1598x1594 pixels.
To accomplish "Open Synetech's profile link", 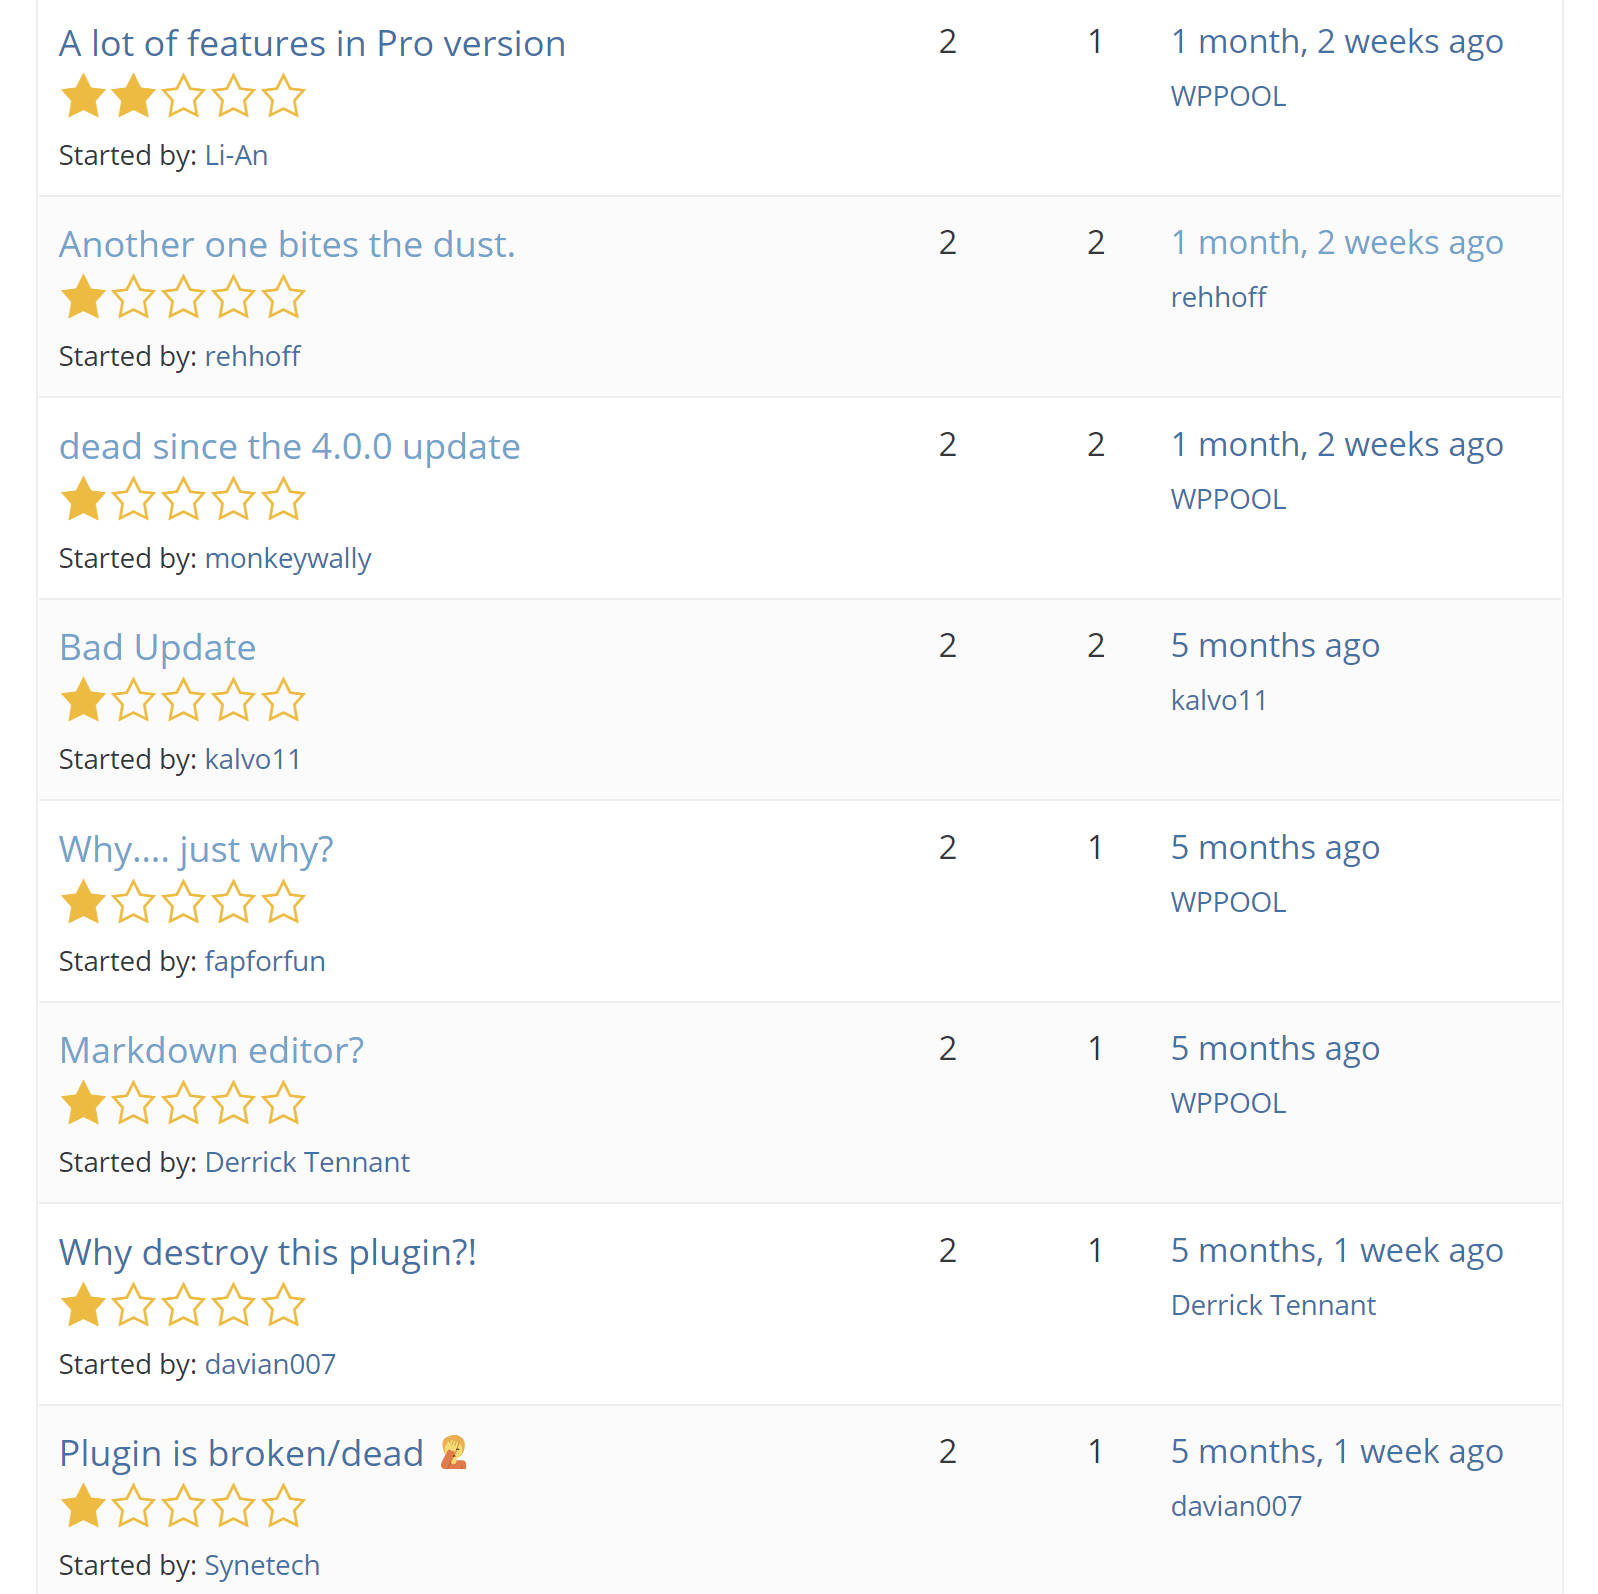I will (261, 1565).
